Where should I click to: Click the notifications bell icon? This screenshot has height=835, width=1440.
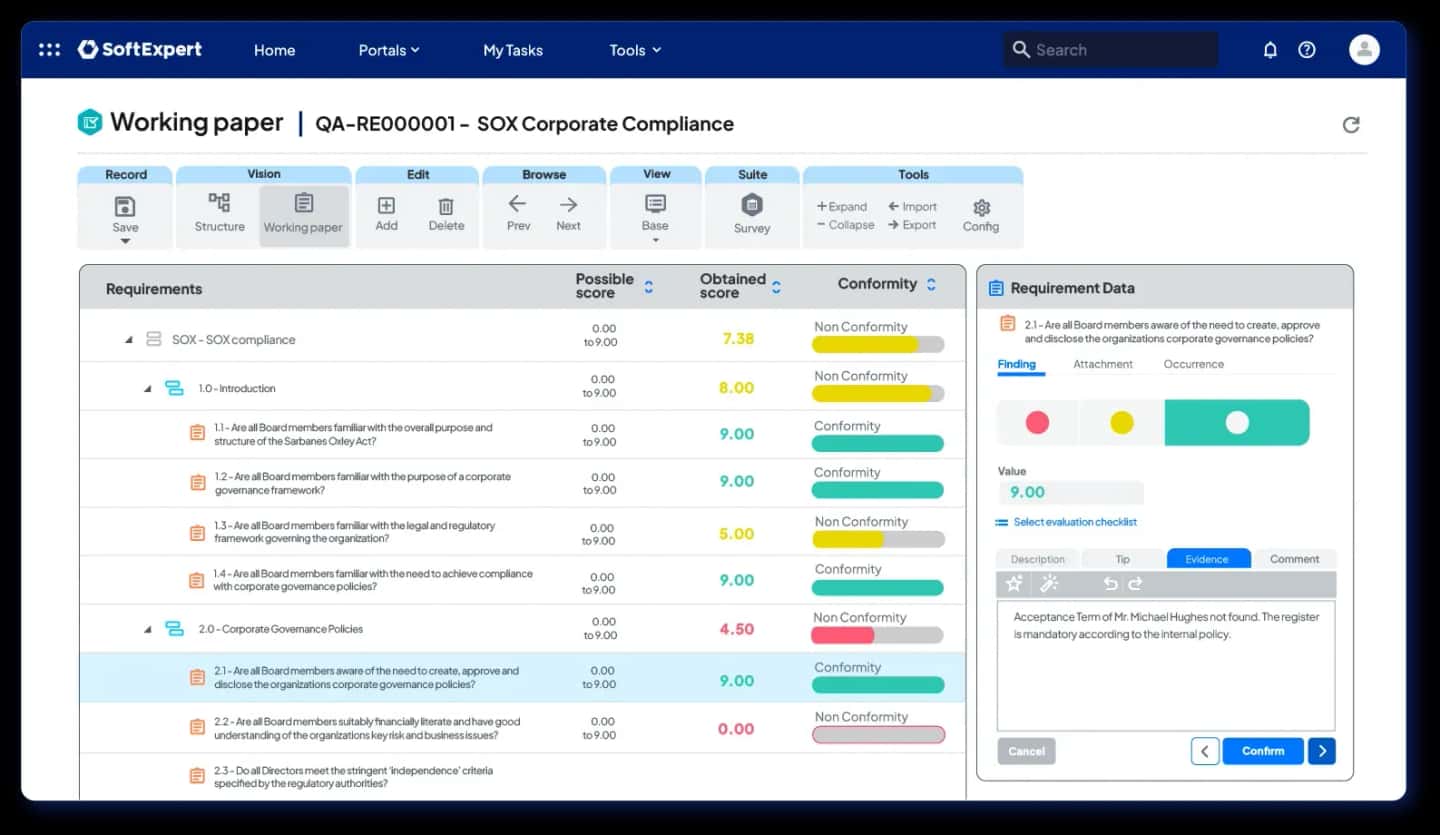(1270, 50)
